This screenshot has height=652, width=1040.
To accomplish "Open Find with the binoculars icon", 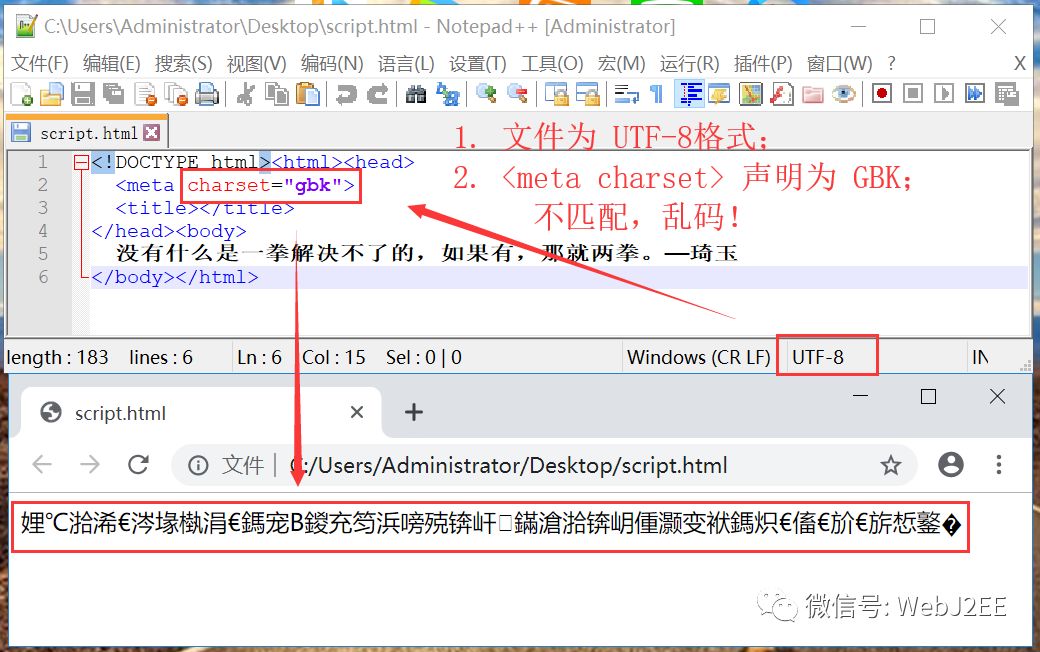I will click(x=416, y=94).
